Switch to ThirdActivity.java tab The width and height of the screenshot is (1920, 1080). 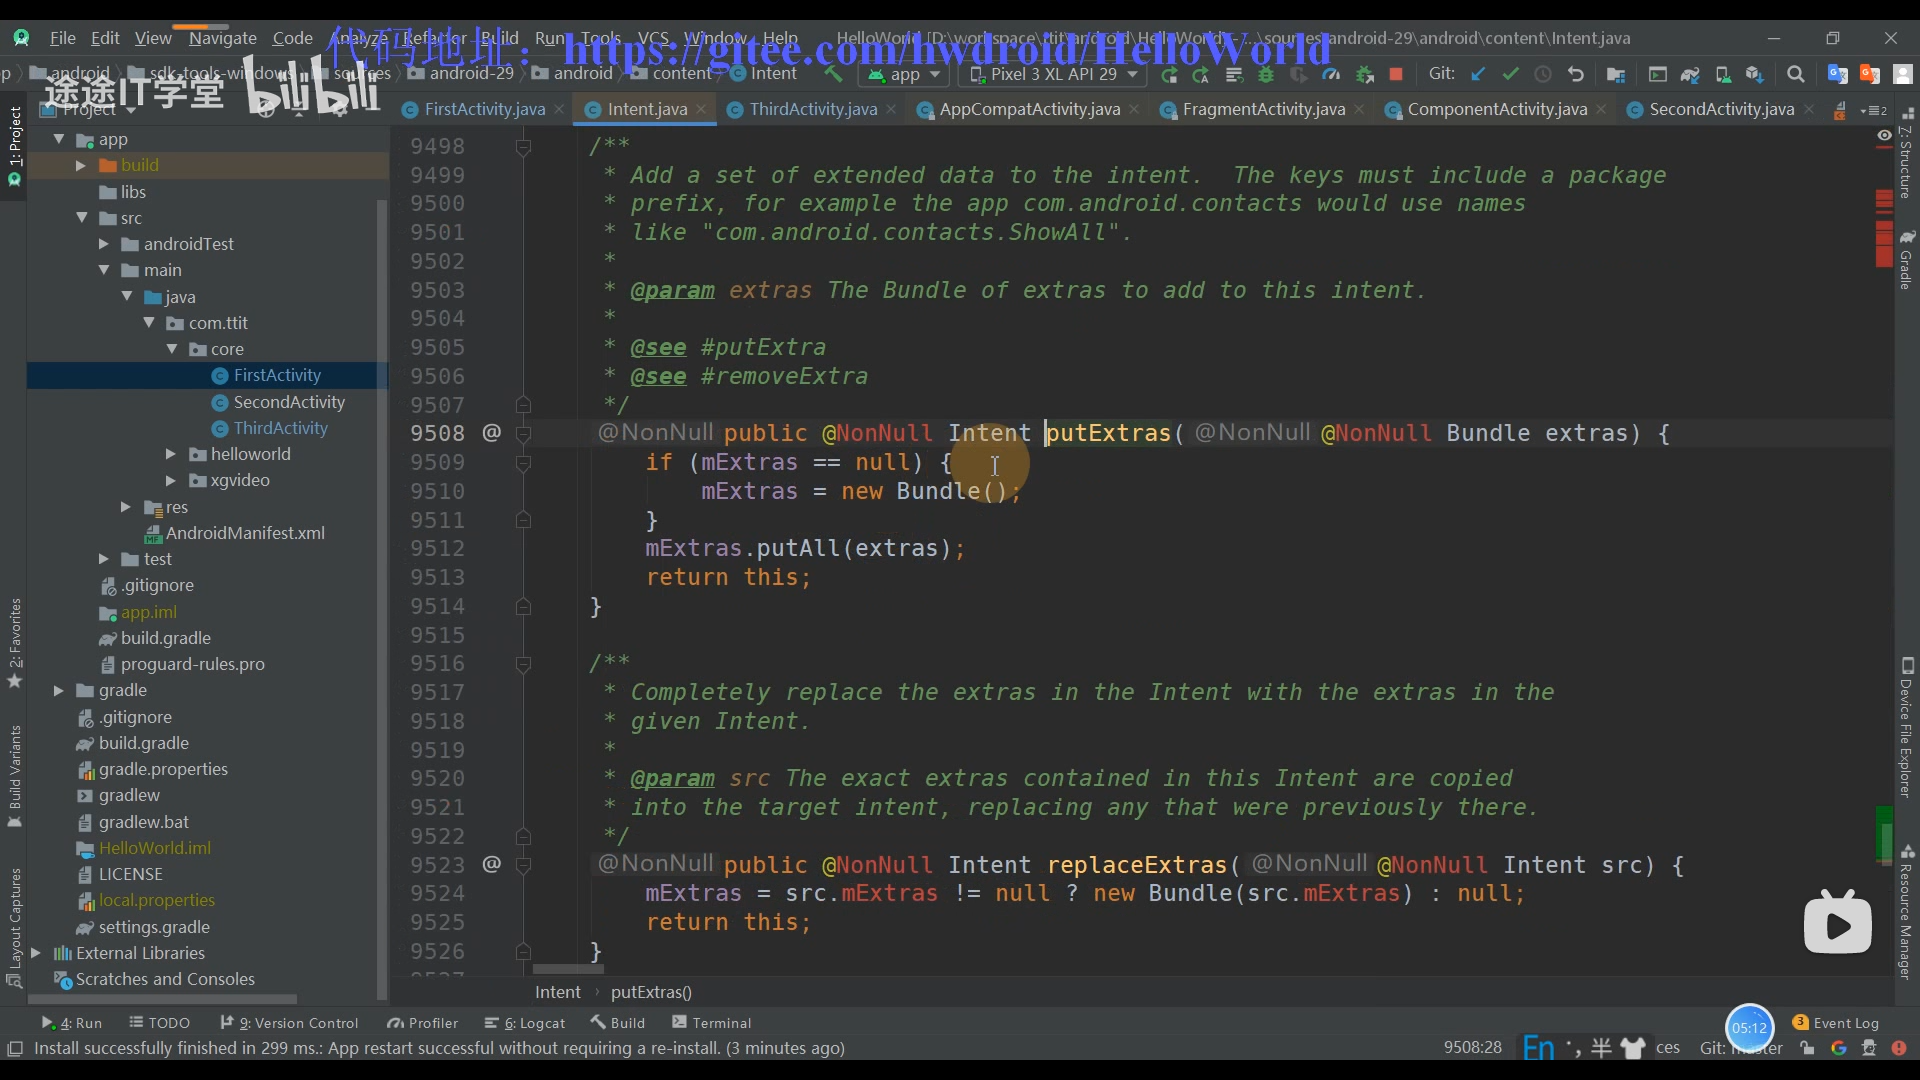click(x=810, y=108)
